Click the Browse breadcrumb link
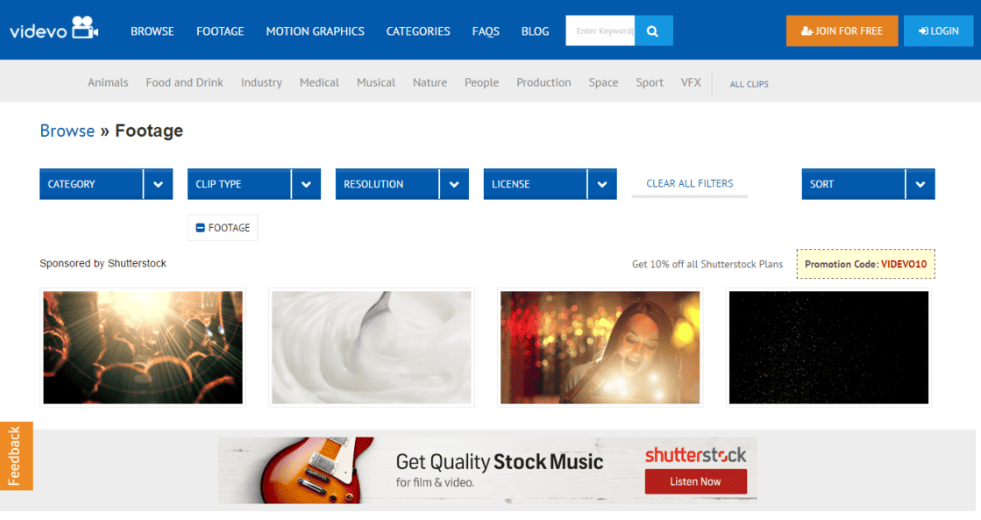 [x=67, y=131]
